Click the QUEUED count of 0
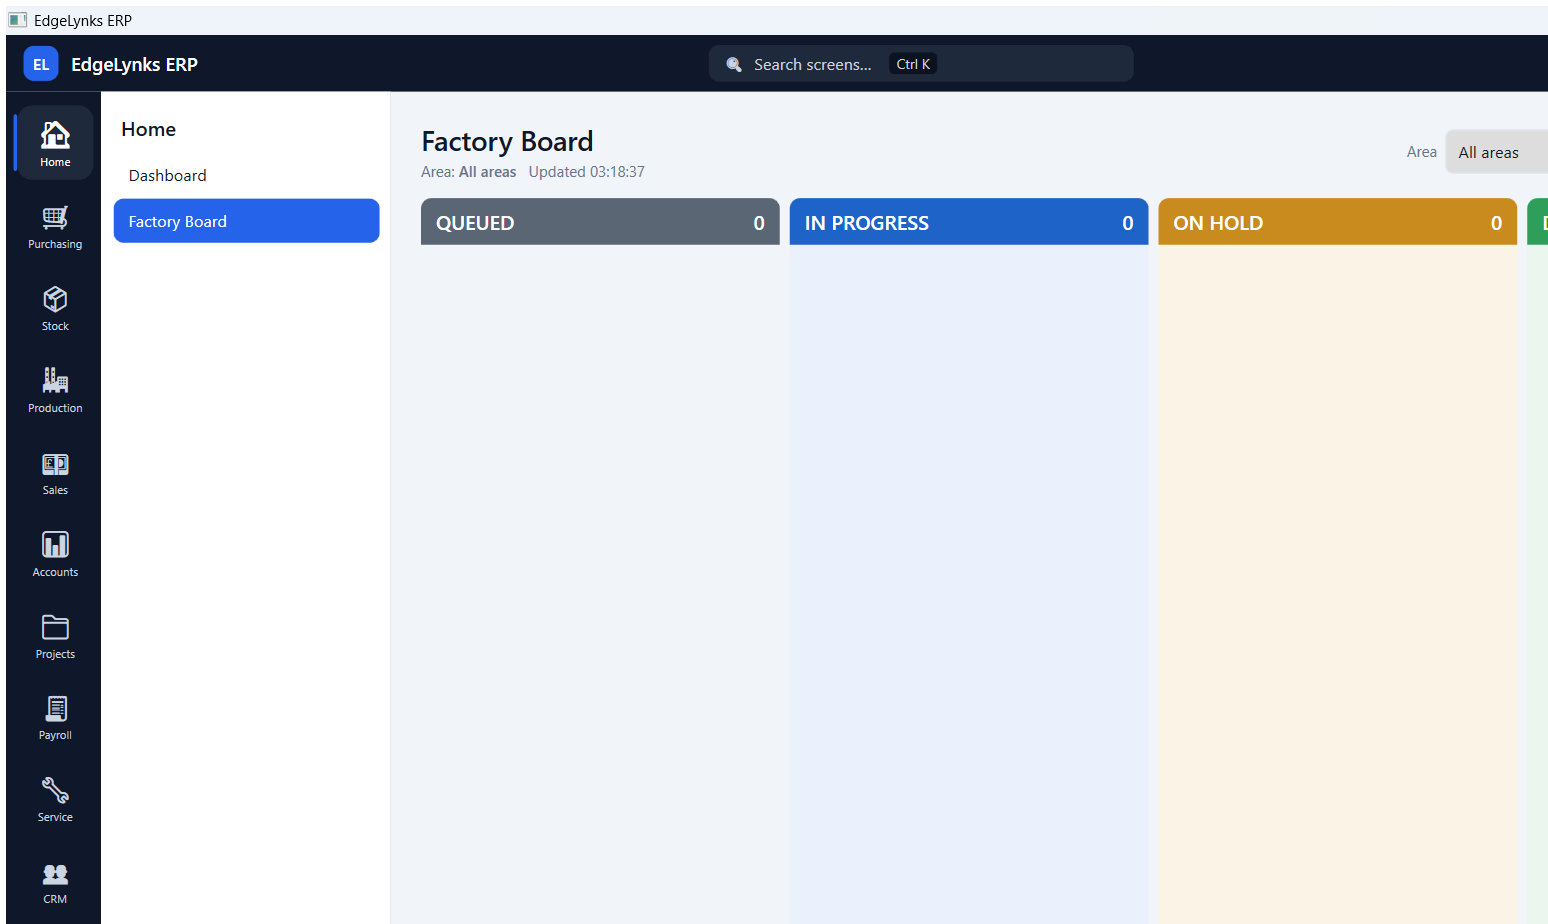 tap(759, 223)
